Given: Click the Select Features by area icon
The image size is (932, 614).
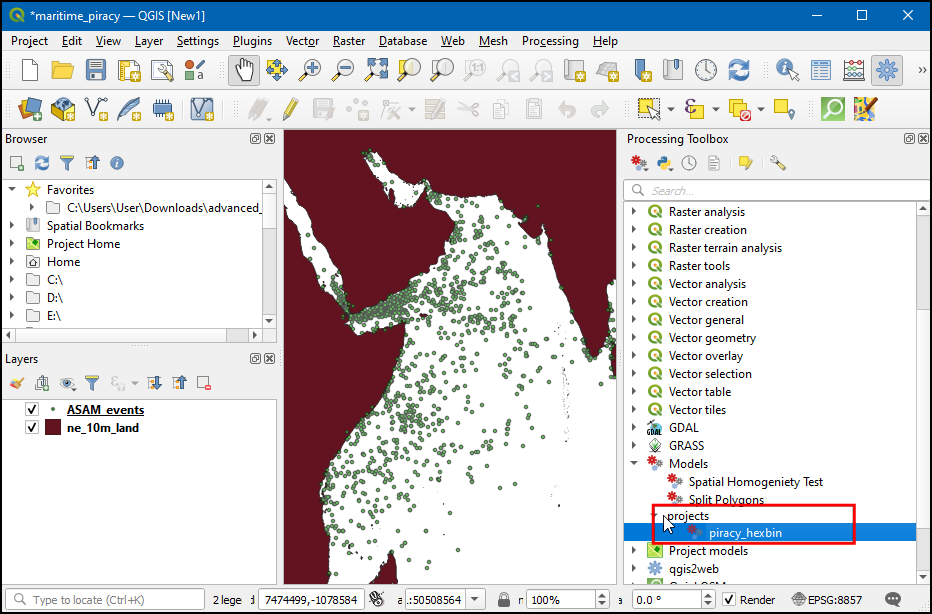Looking at the screenshot, I should pyautogui.click(x=648, y=109).
